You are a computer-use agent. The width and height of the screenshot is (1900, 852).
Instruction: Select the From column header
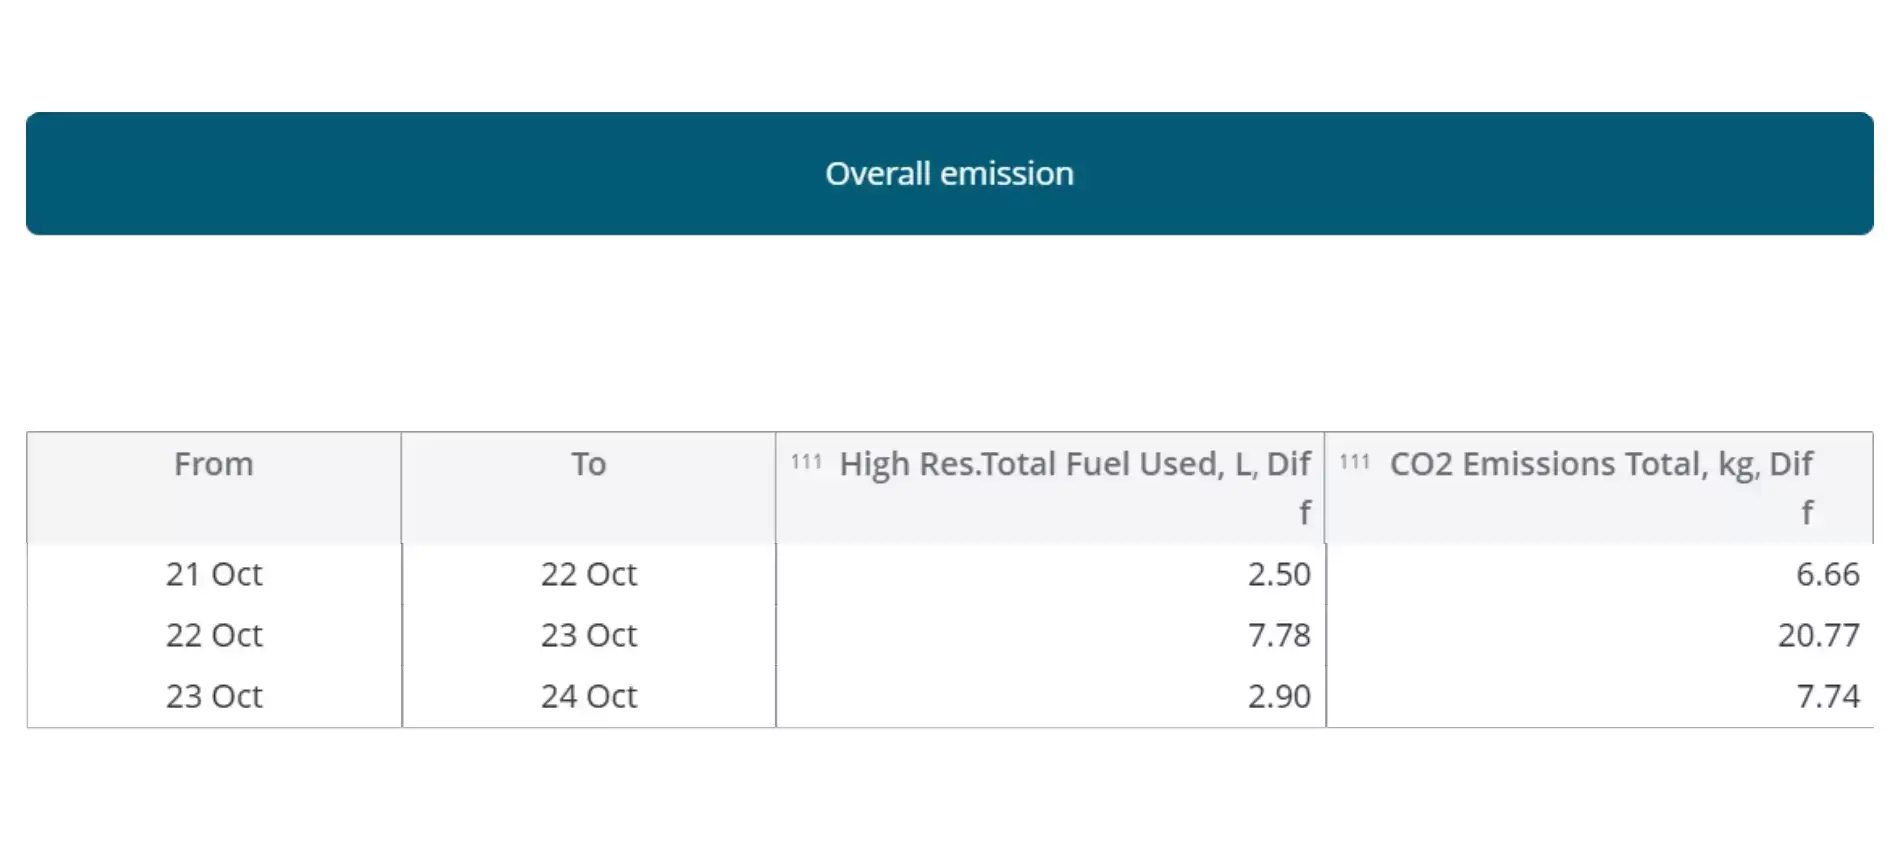[x=213, y=464]
